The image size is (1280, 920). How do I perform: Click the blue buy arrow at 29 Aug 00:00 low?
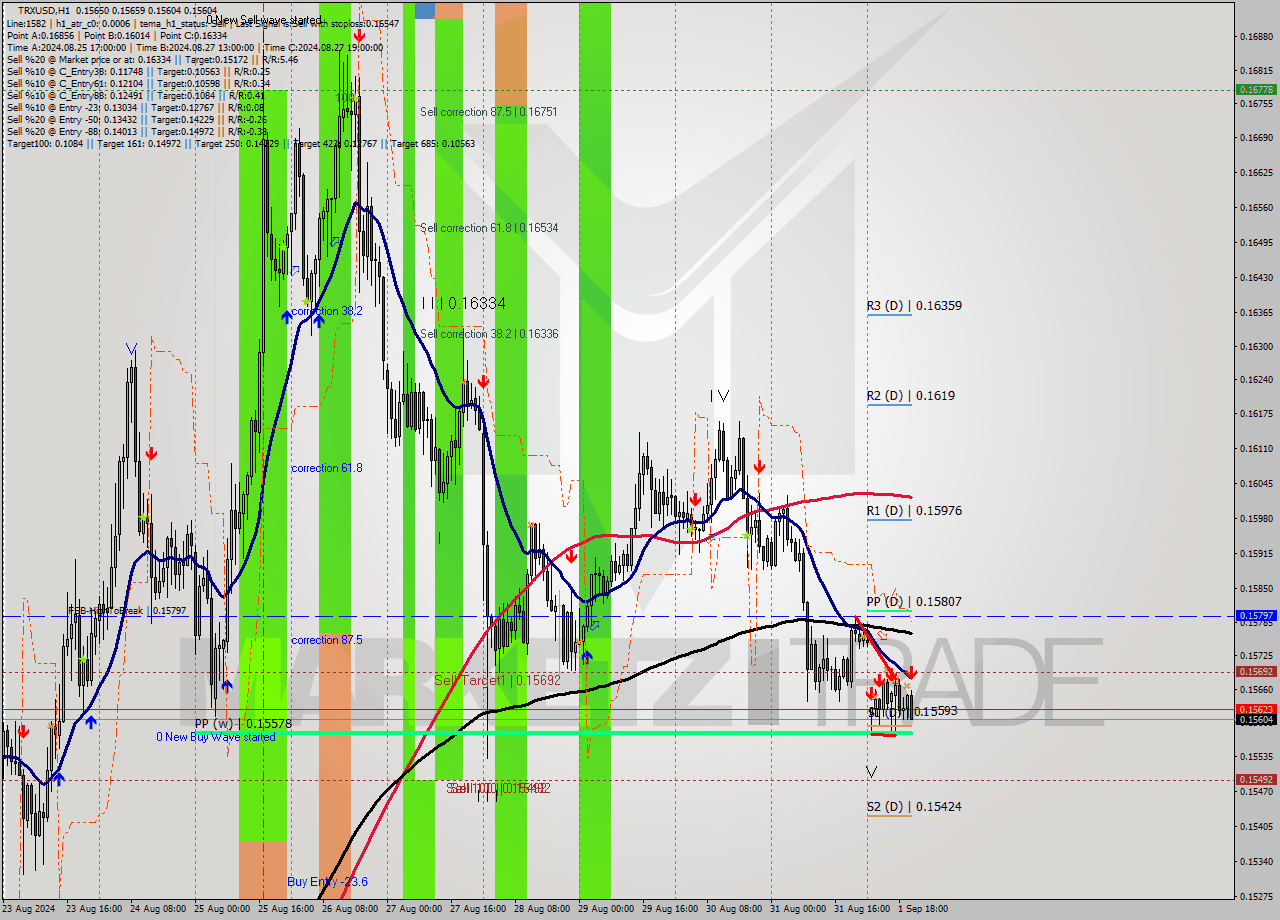[586, 657]
